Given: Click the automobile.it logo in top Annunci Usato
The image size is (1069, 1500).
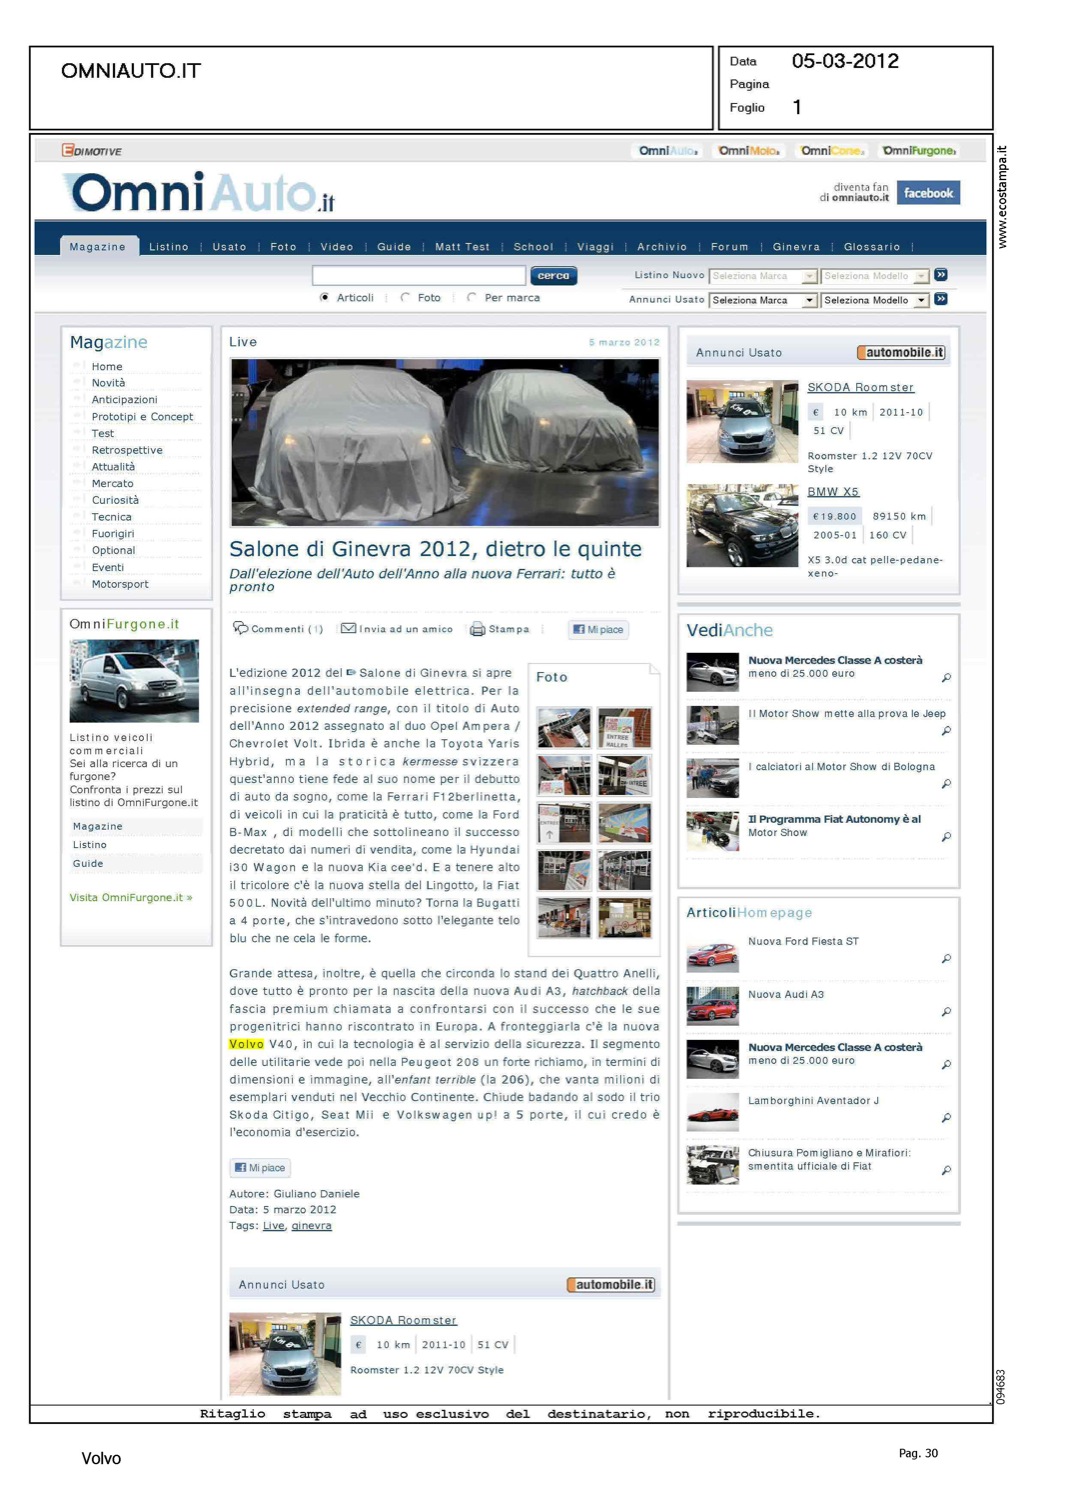Looking at the screenshot, I should pyautogui.click(x=900, y=353).
